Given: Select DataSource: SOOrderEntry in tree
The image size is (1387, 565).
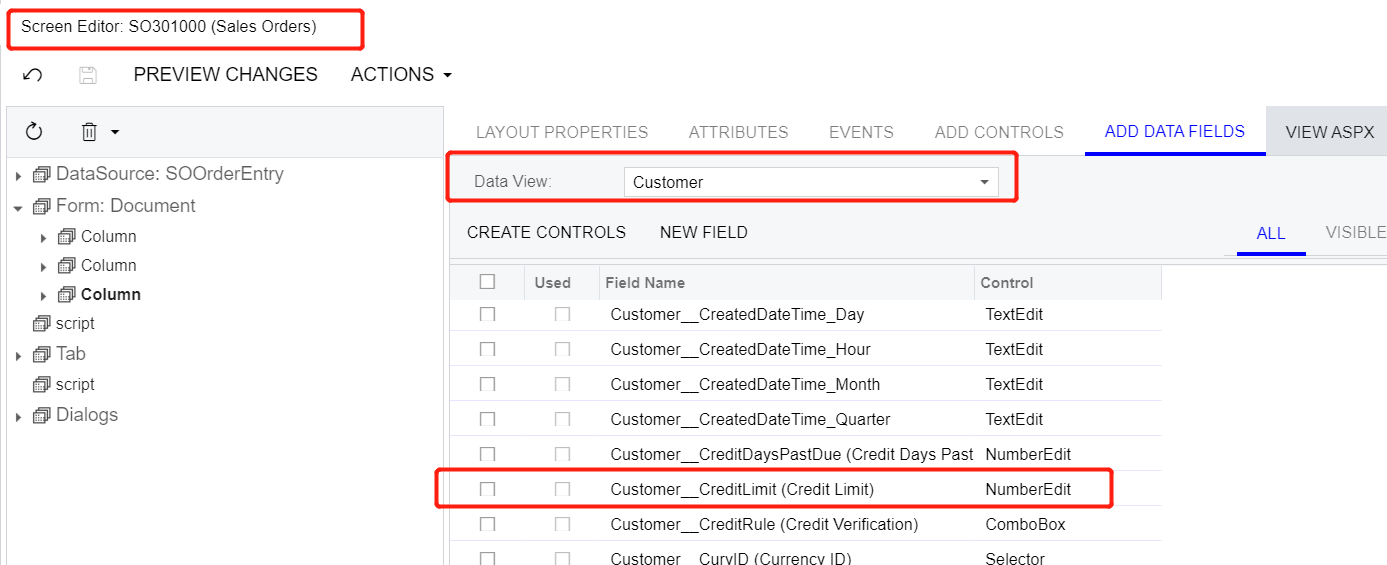Looking at the screenshot, I should click(170, 174).
